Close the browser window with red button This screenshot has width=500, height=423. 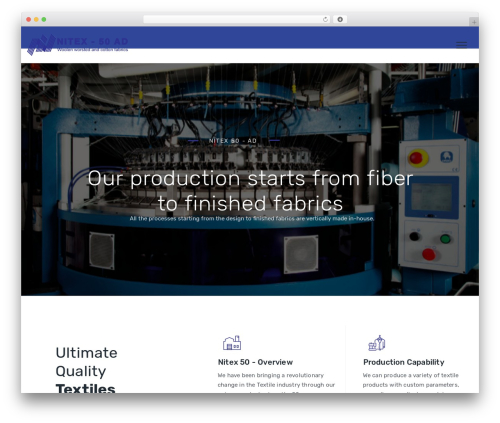point(29,19)
